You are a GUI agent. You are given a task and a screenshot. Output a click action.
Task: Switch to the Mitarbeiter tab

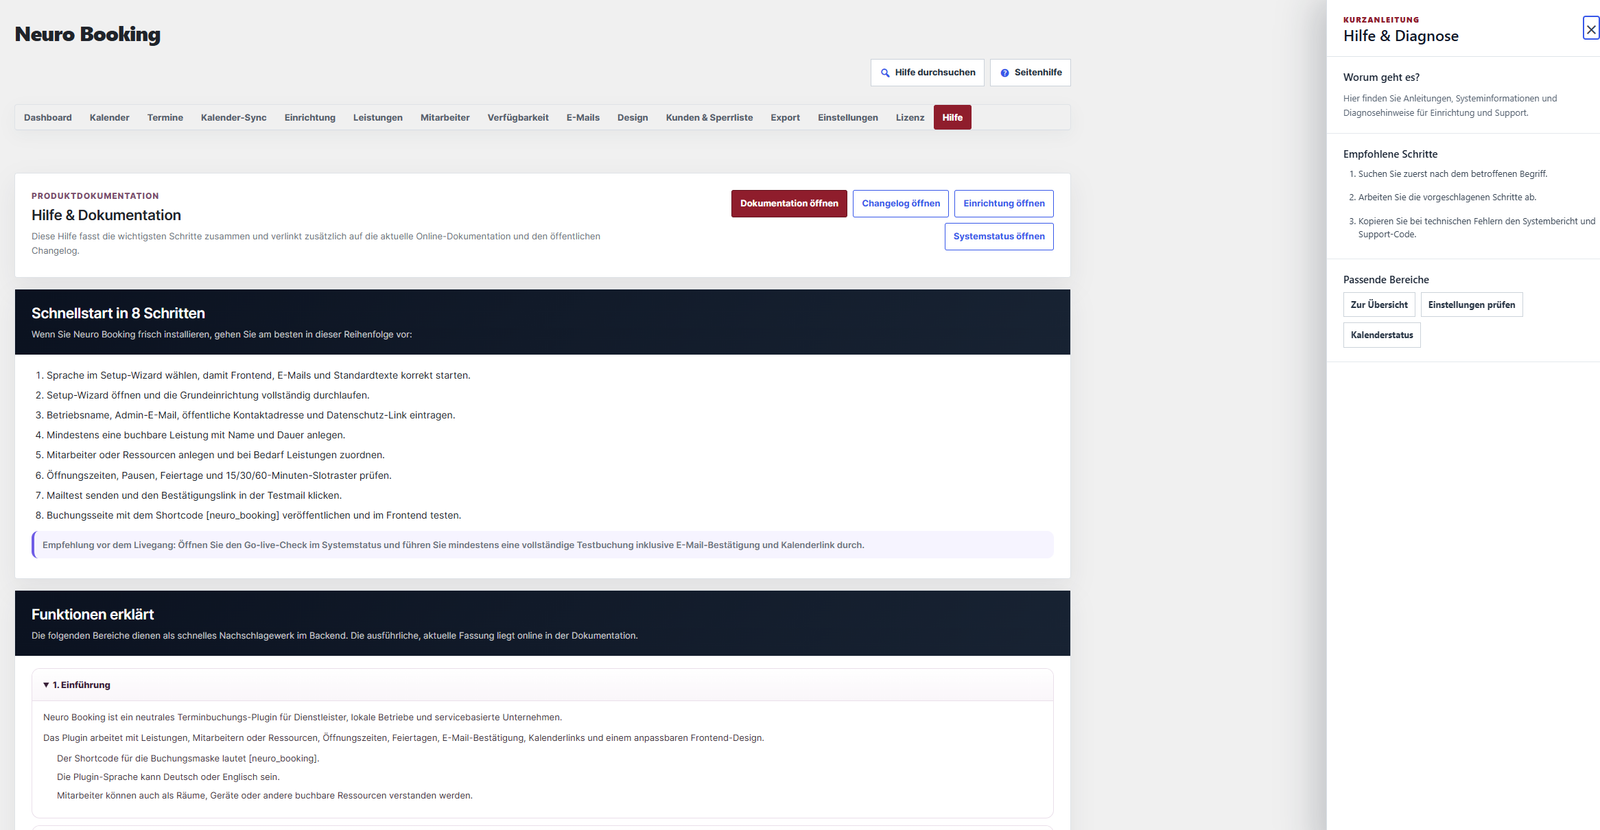445,118
